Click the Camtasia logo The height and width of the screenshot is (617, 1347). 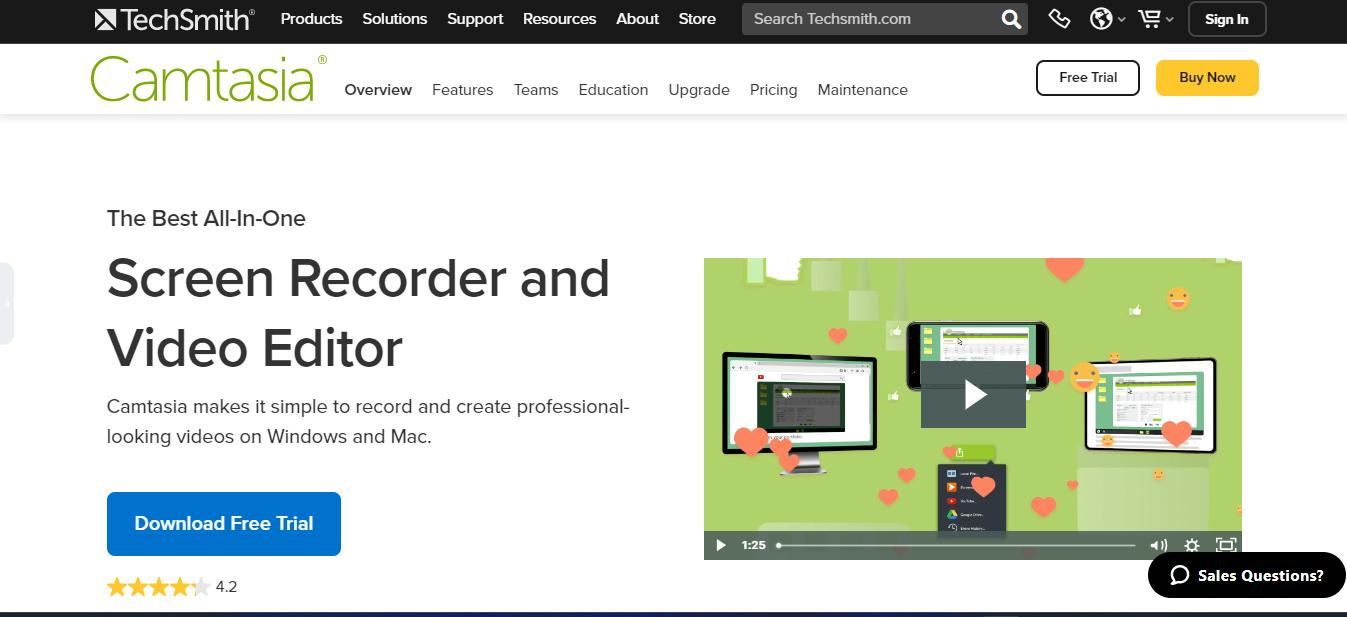pyautogui.click(x=208, y=78)
